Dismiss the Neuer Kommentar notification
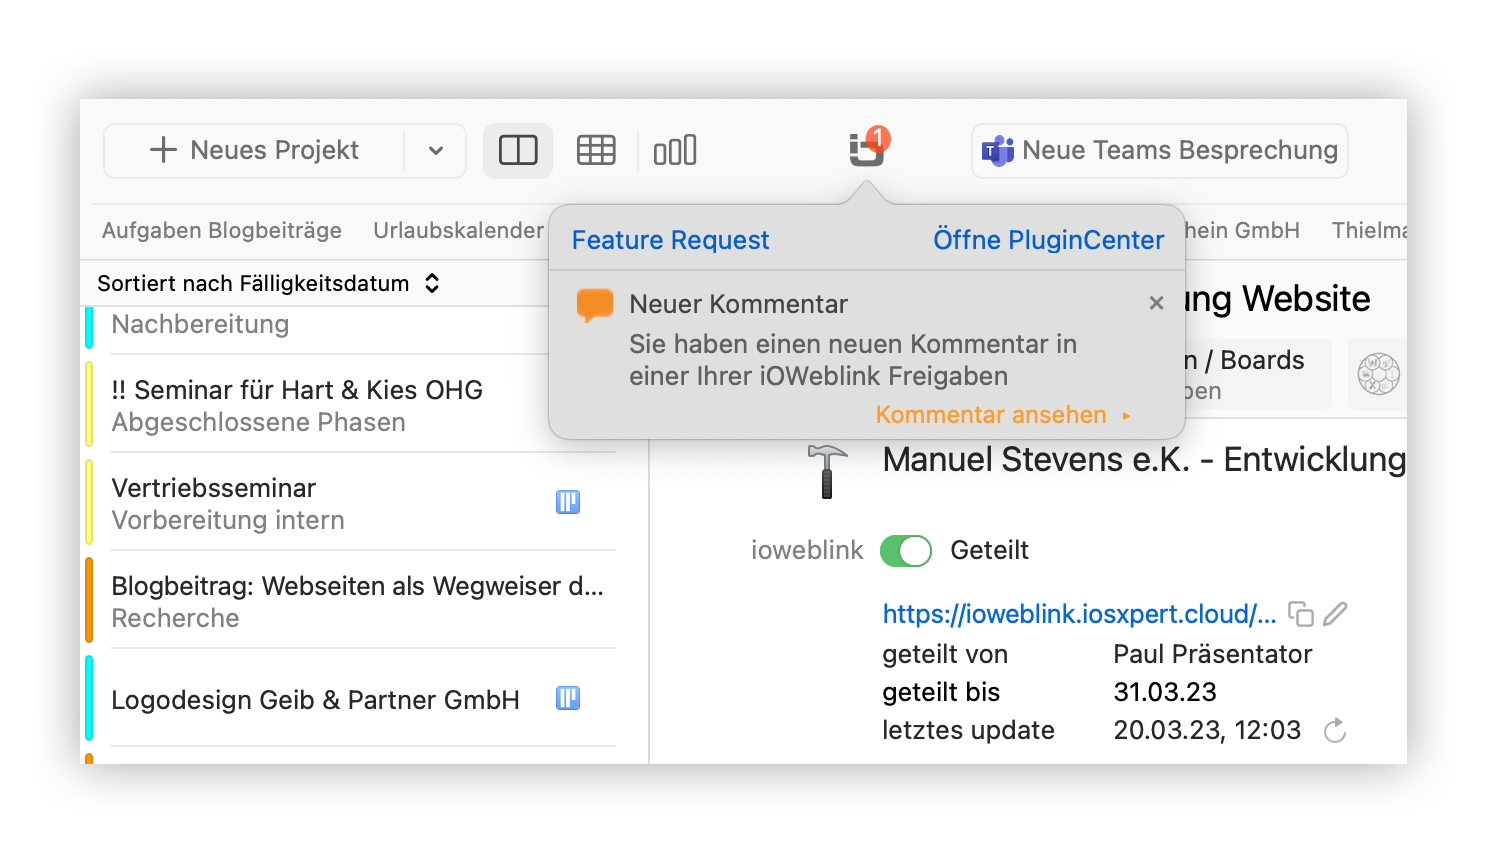The width and height of the screenshot is (1487, 863). click(1157, 303)
